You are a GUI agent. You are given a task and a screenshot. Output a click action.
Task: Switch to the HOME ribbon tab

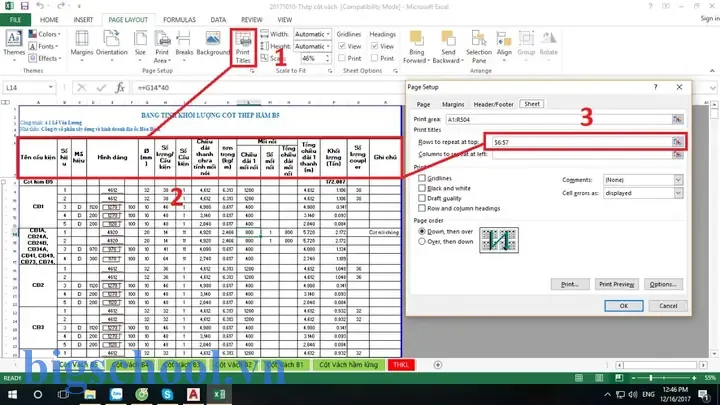[x=49, y=20]
